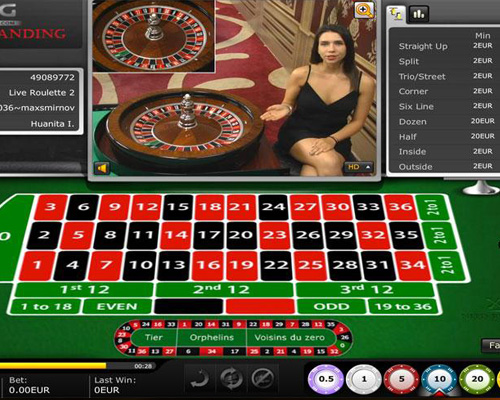This screenshot has width=500, height=400.
Task: Click the Voisins du zero racetrack section
Action: (289, 338)
